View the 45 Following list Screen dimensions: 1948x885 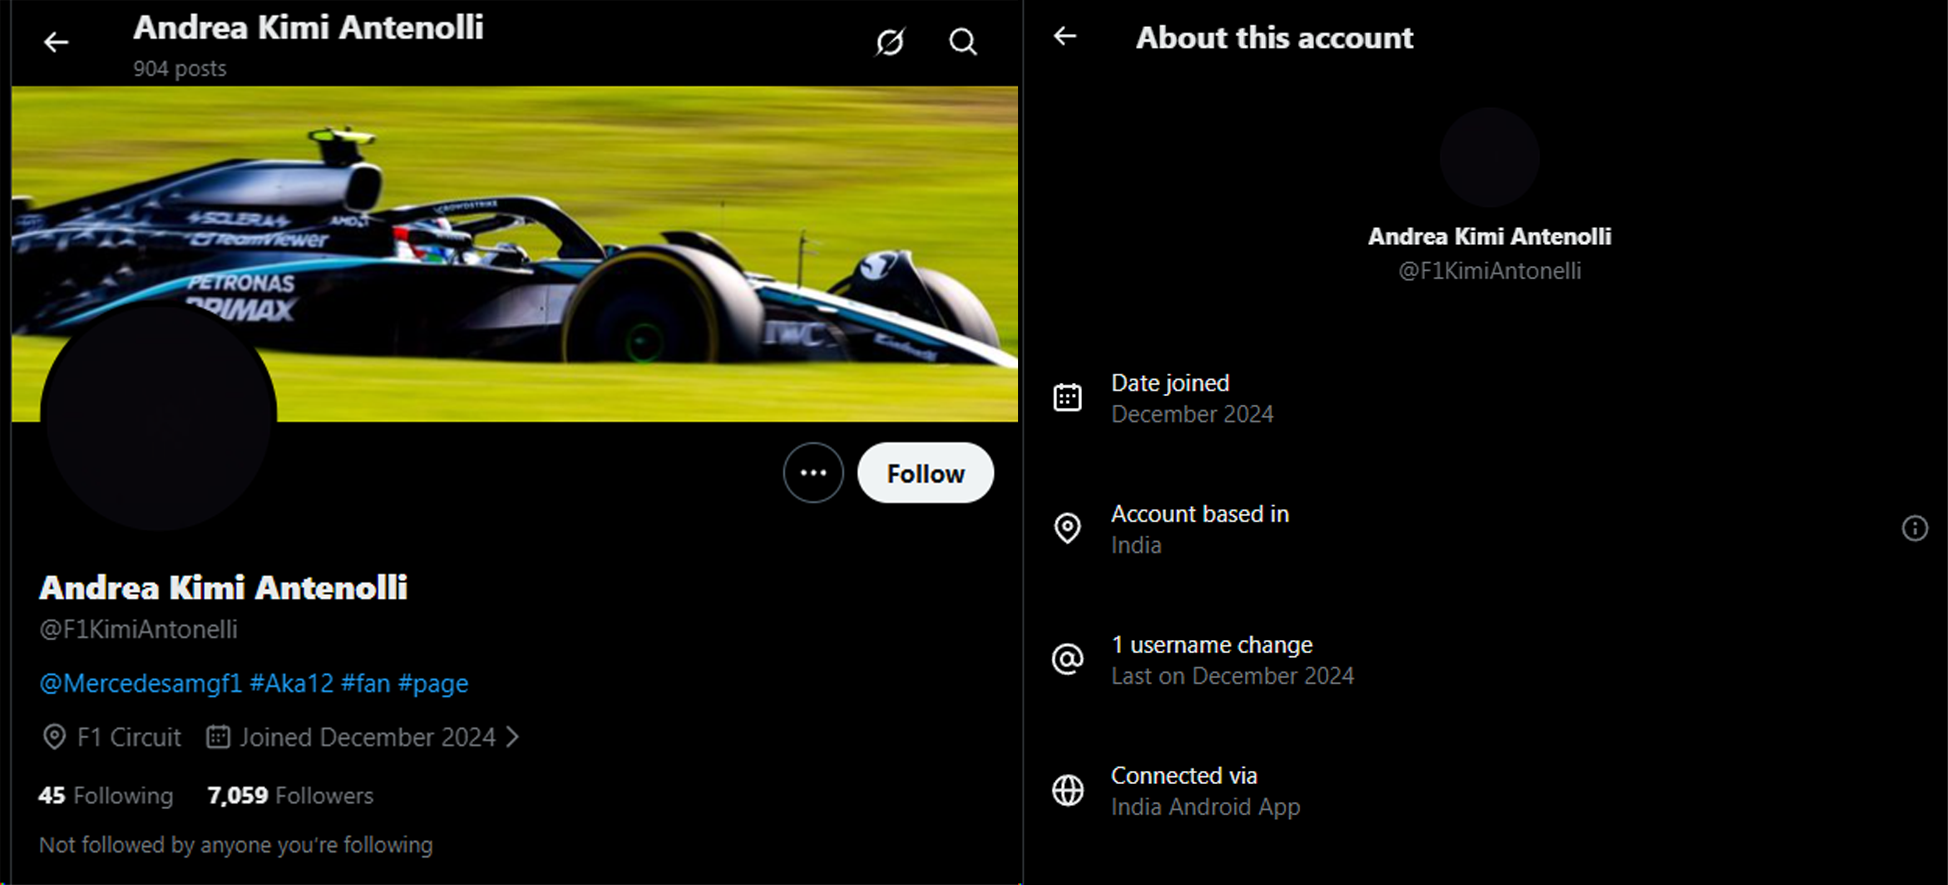[x=106, y=795]
